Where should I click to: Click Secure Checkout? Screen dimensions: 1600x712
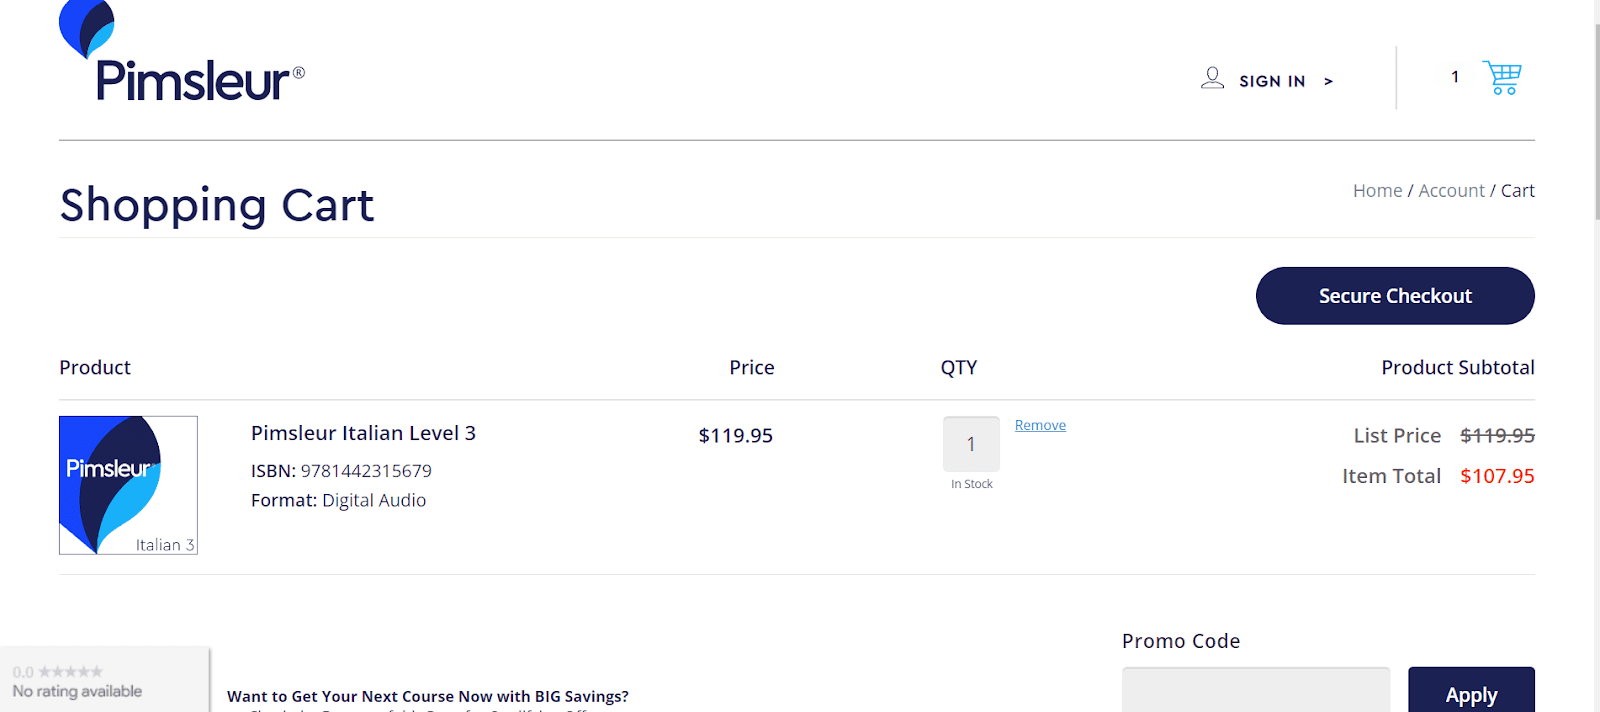coord(1394,295)
